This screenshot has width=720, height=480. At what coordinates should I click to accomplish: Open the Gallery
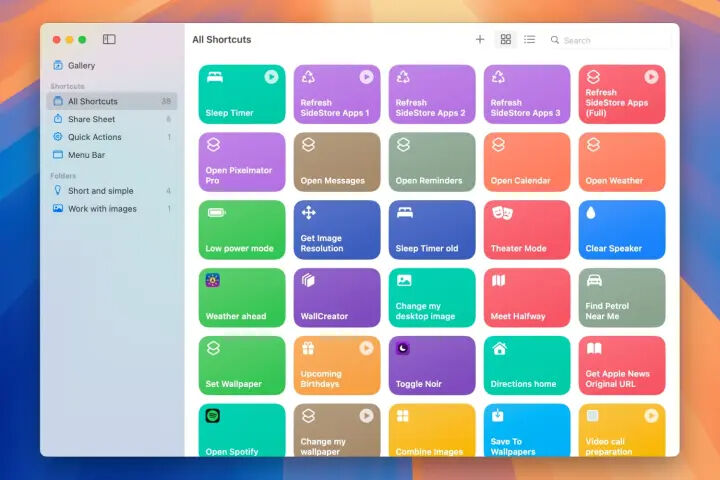[x=81, y=65]
